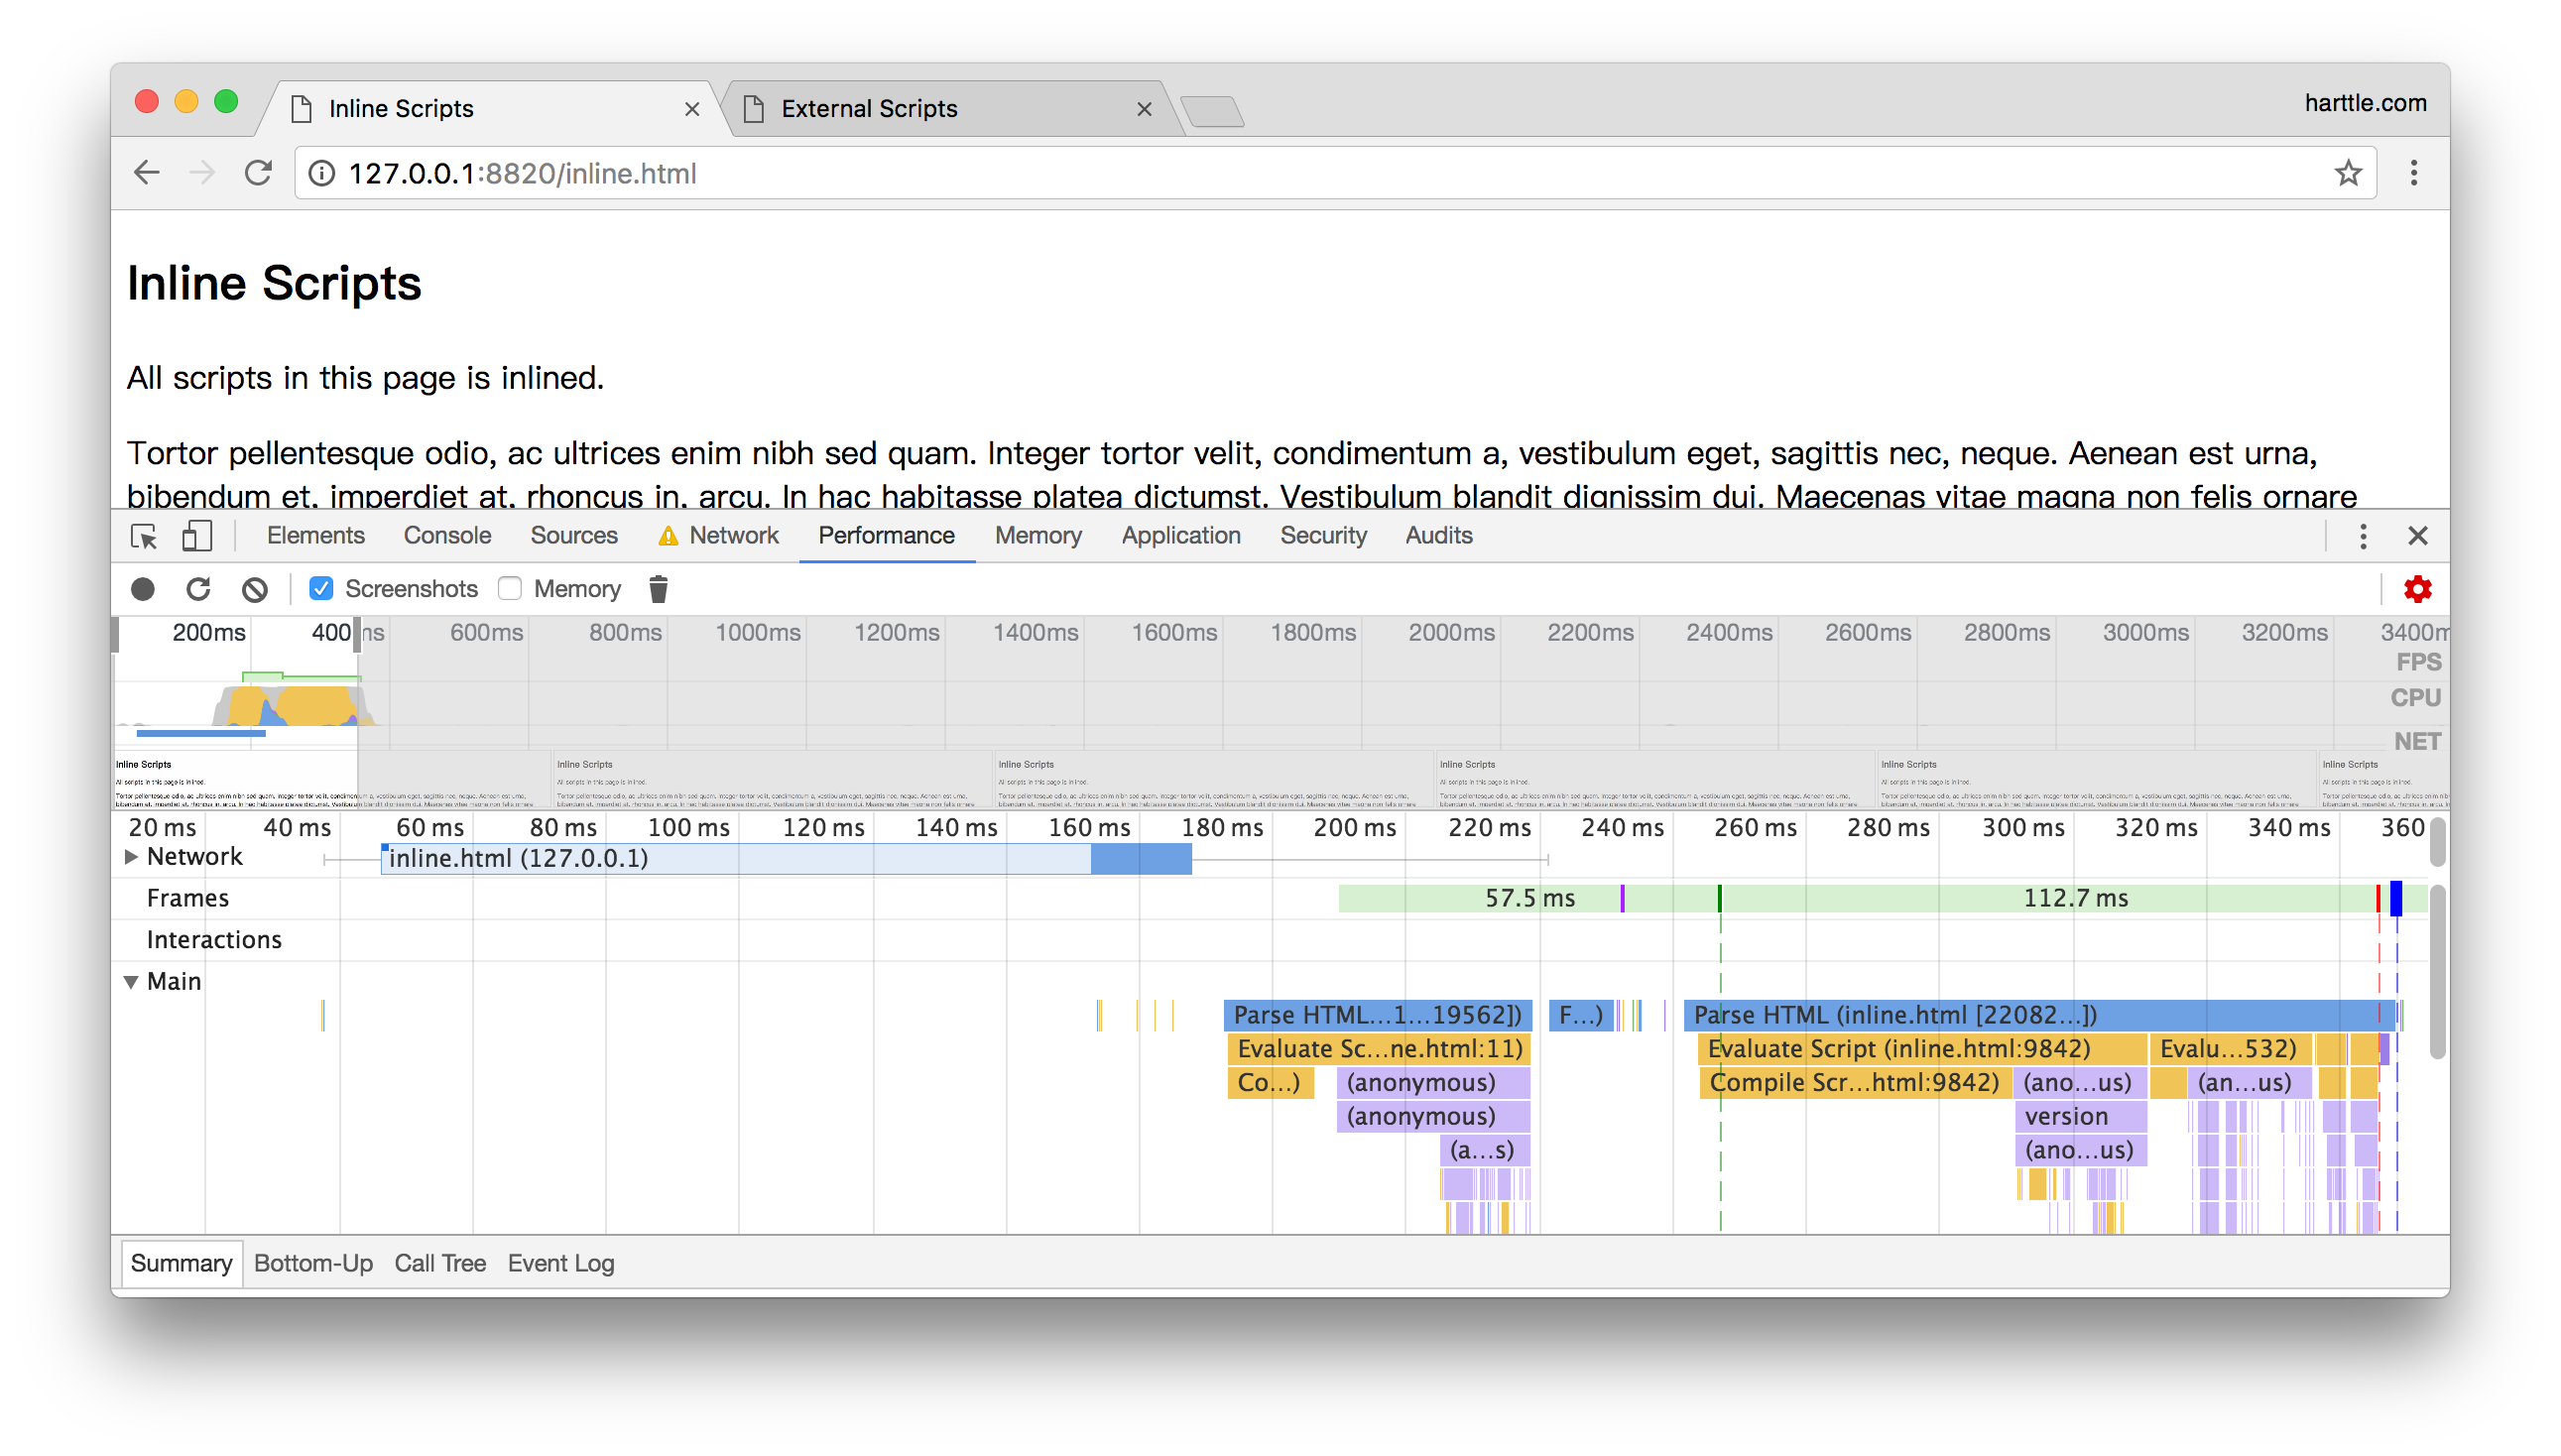The height and width of the screenshot is (1456, 2561).
Task: Delete the recording with trash icon
Action: (658, 589)
